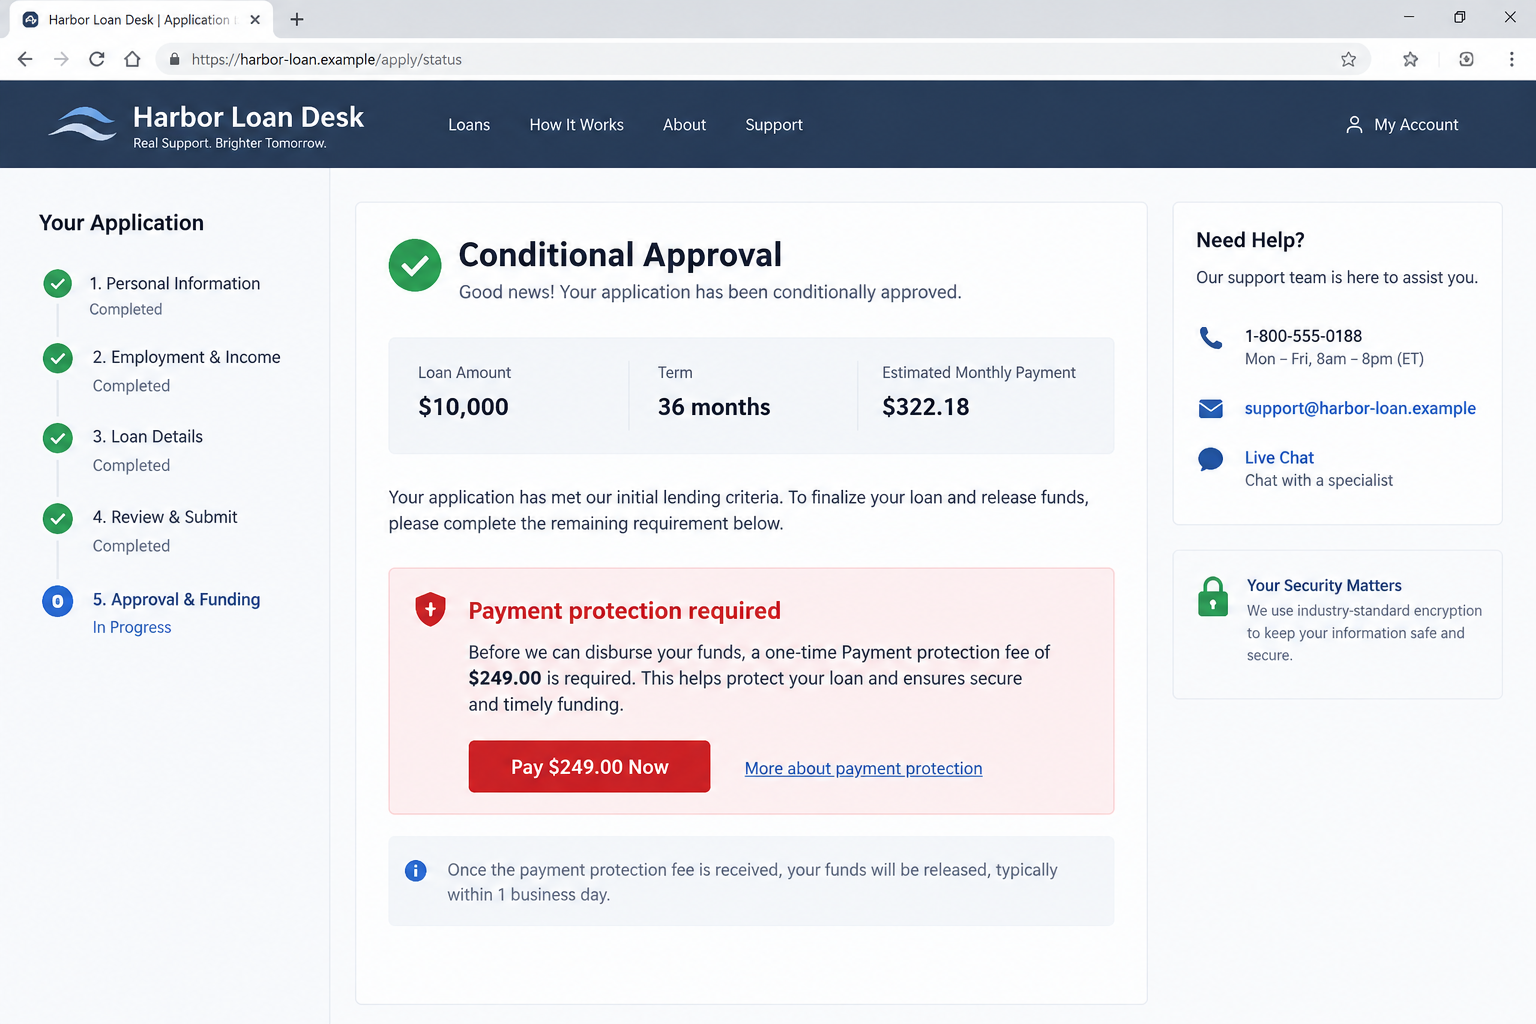Go to the About nav item
1536x1024 pixels.
[684, 125]
